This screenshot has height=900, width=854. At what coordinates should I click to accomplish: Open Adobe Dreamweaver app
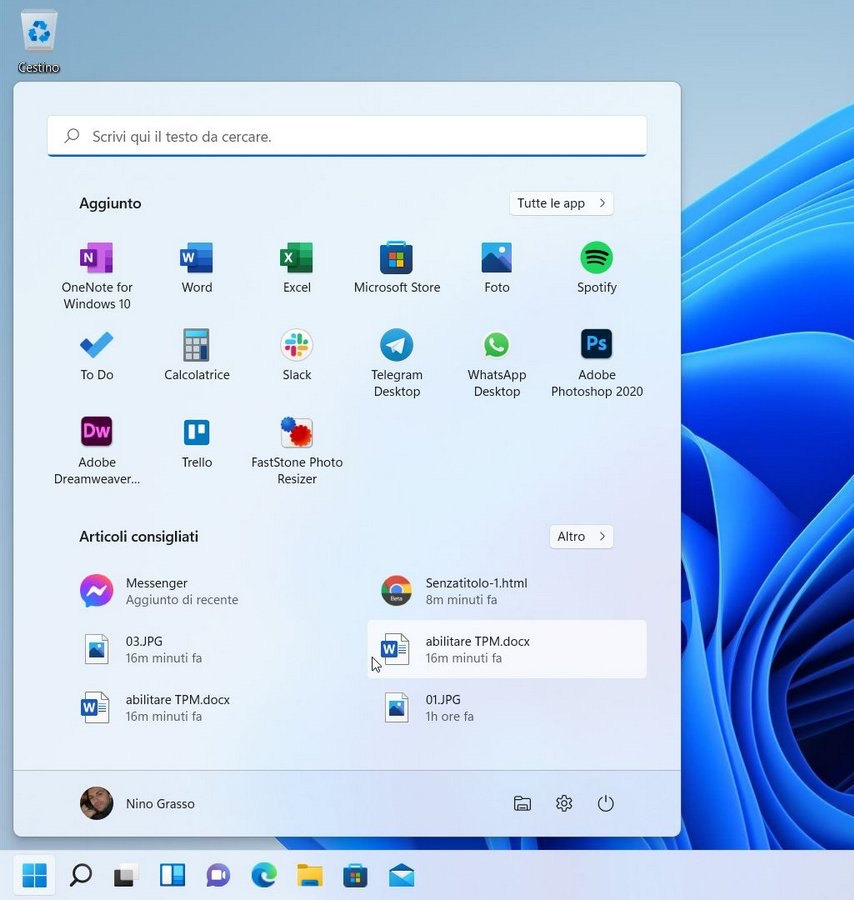coord(97,433)
